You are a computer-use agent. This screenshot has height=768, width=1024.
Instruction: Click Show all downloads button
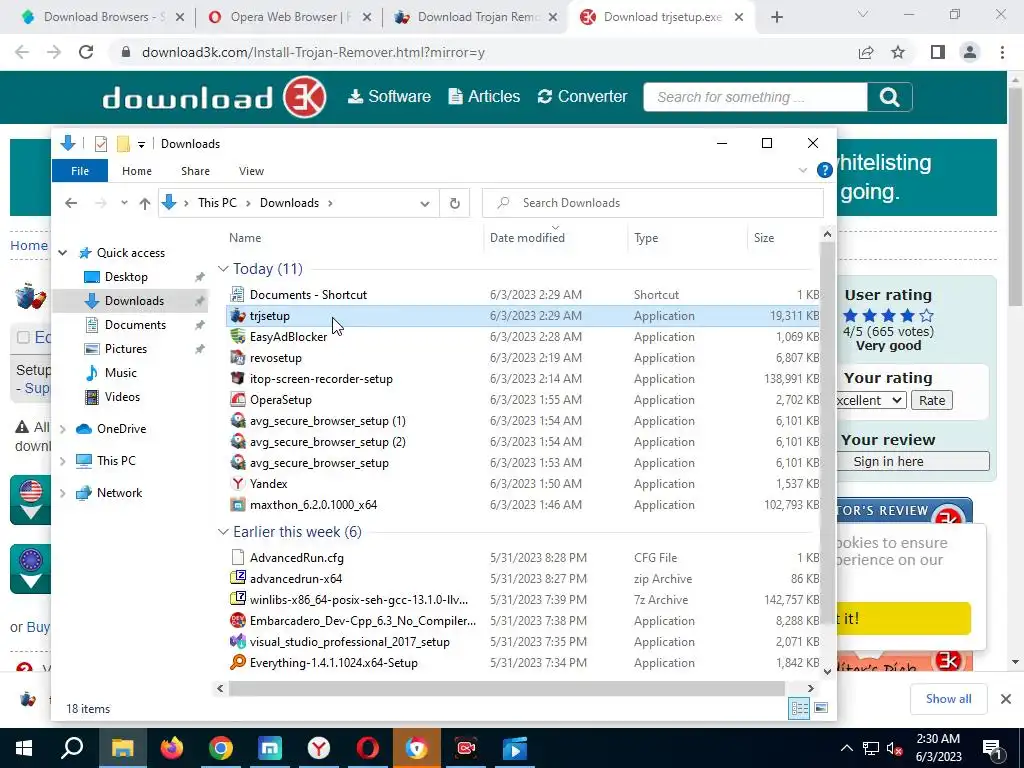[x=948, y=699]
